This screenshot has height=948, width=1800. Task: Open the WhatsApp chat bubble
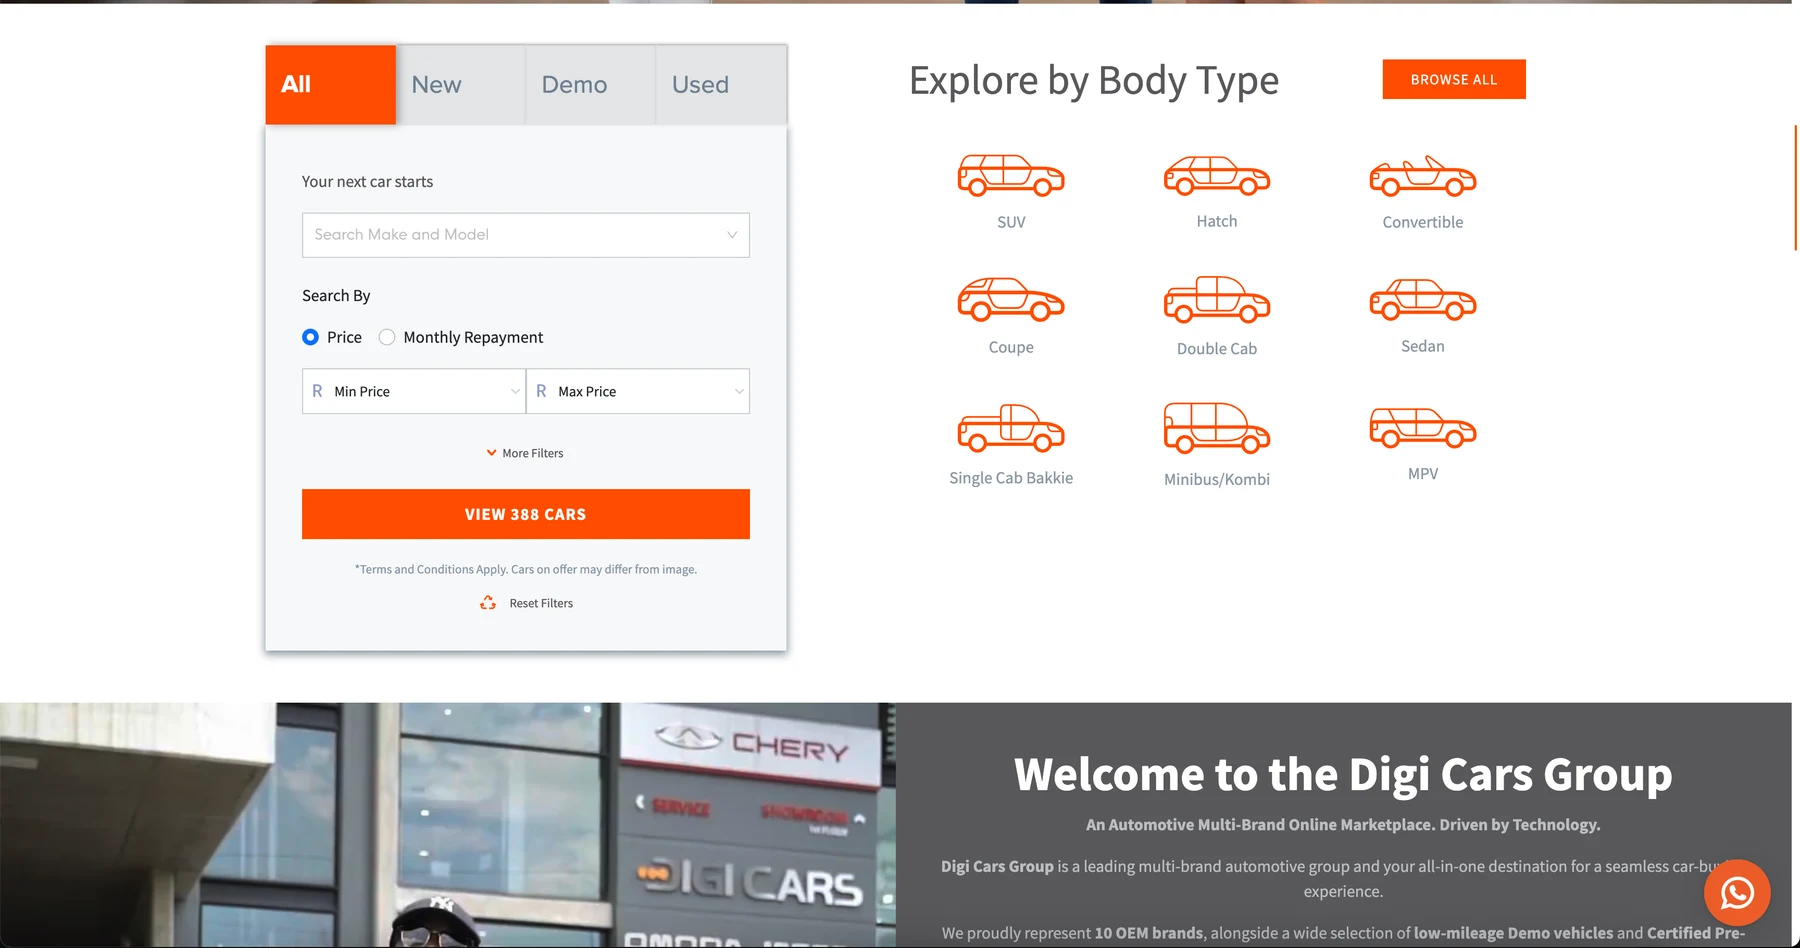(x=1737, y=892)
